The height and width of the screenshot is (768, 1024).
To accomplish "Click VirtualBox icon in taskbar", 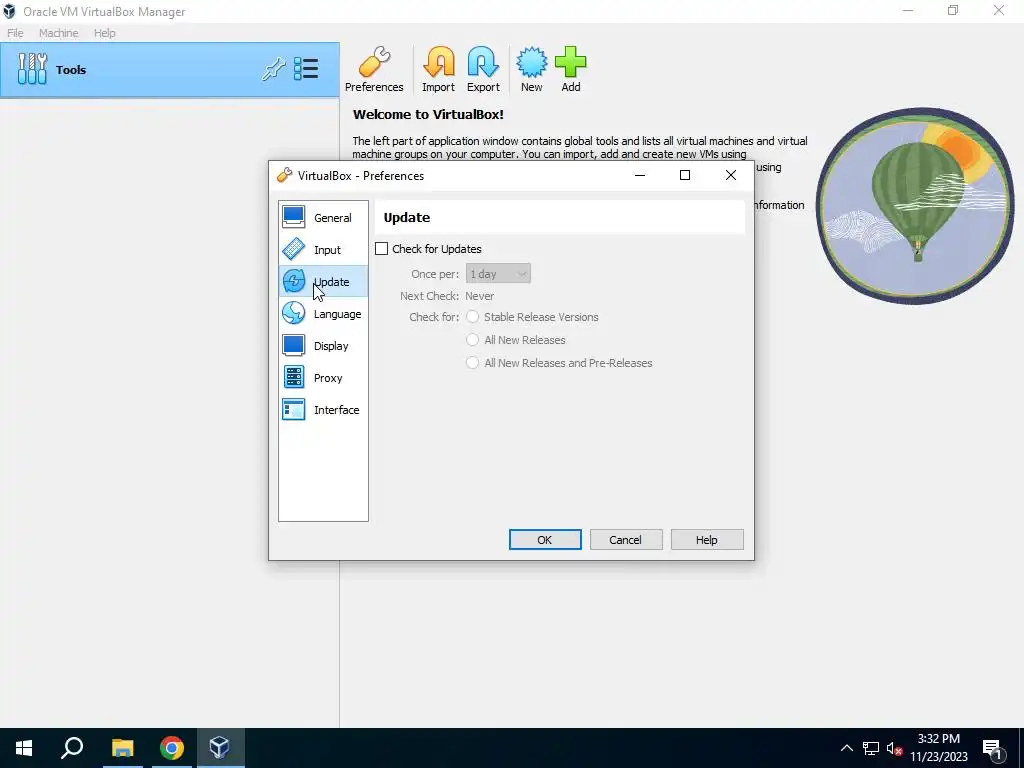I will [x=220, y=748].
